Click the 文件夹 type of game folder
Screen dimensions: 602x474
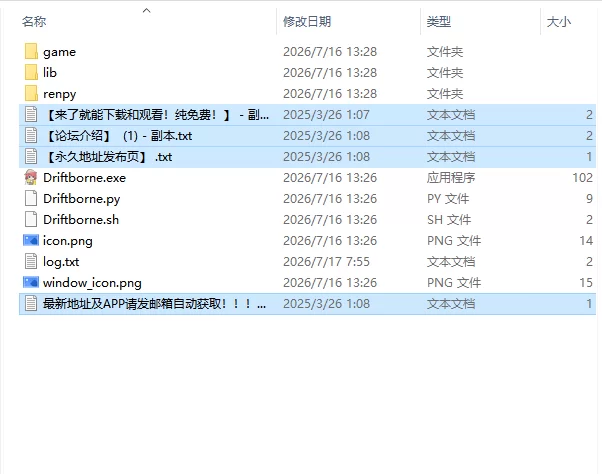tap(445, 51)
